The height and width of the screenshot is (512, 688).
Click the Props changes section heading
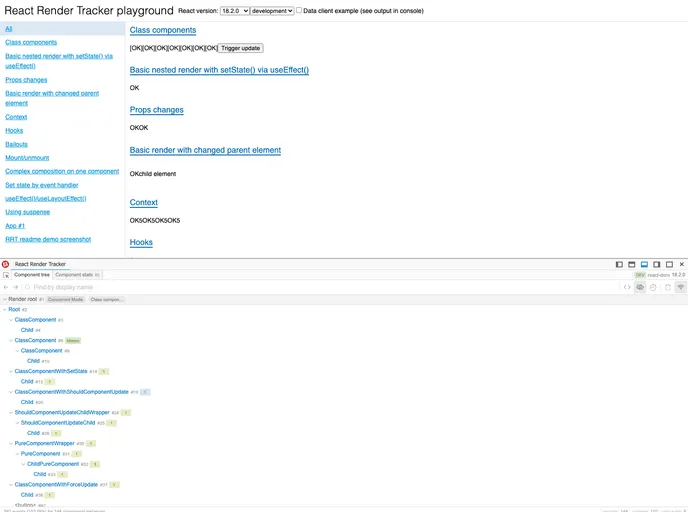(x=157, y=110)
